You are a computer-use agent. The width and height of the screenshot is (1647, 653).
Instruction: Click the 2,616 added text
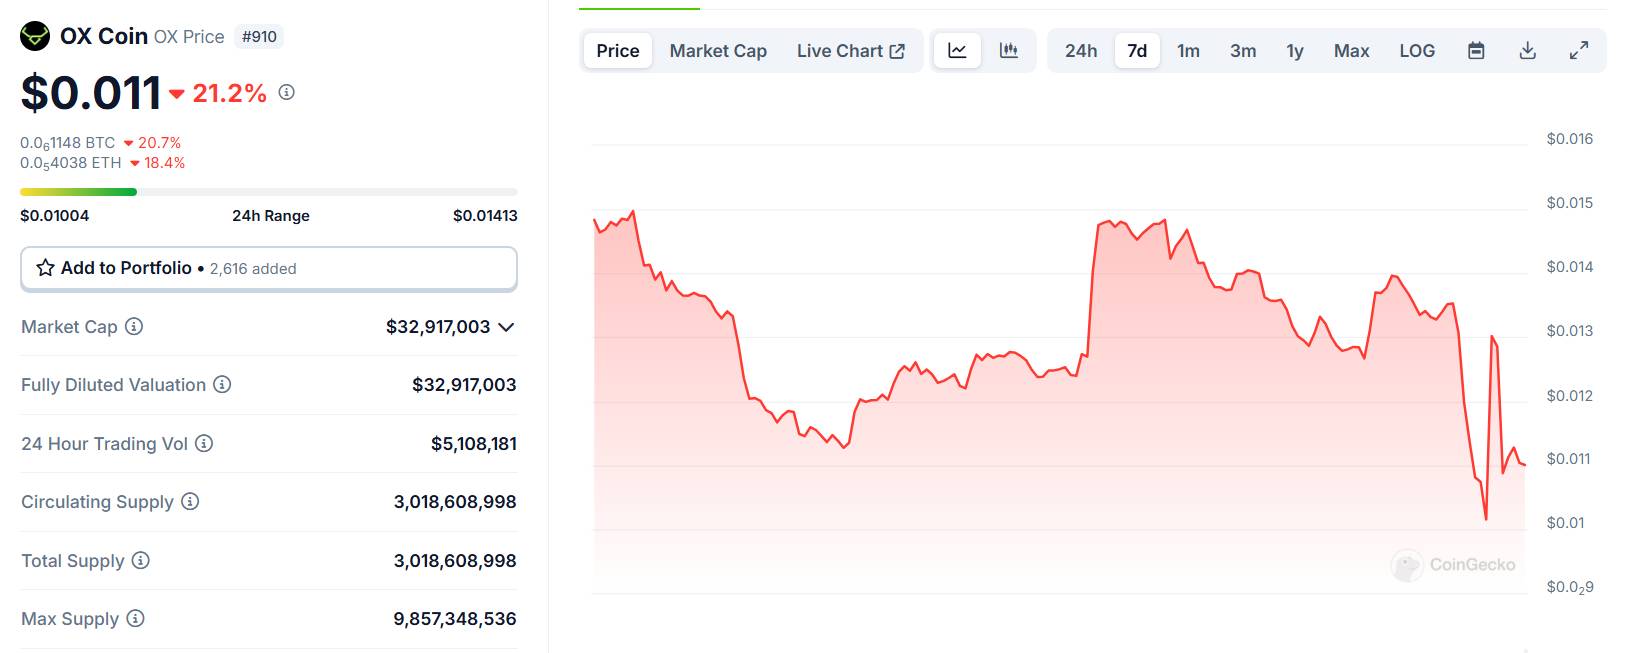(x=253, y=269)
